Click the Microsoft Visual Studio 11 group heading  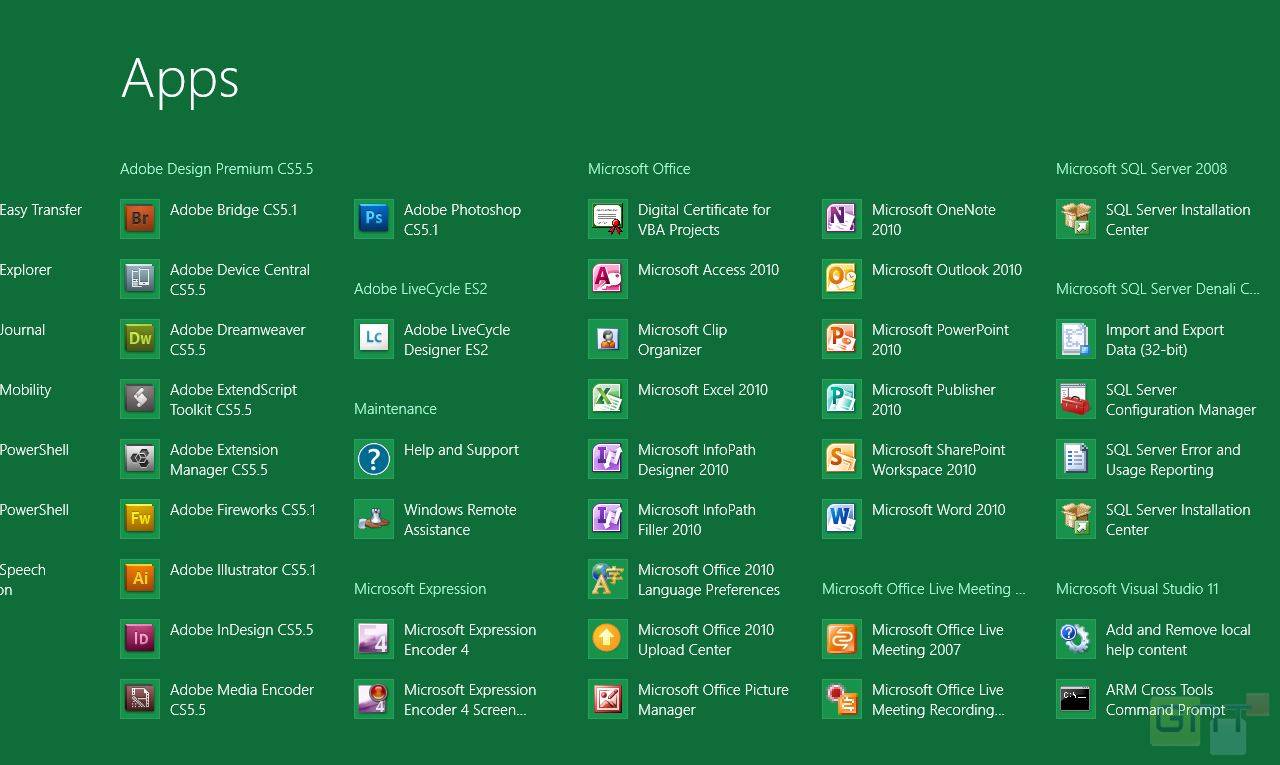click(x=1137, y=589)
